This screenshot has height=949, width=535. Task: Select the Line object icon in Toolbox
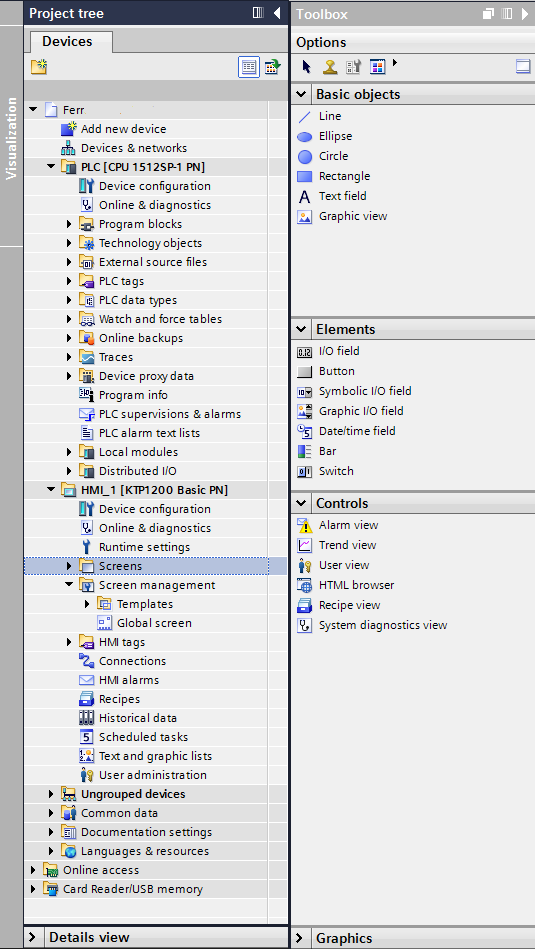pyautogui.click(x=304, y=116)
